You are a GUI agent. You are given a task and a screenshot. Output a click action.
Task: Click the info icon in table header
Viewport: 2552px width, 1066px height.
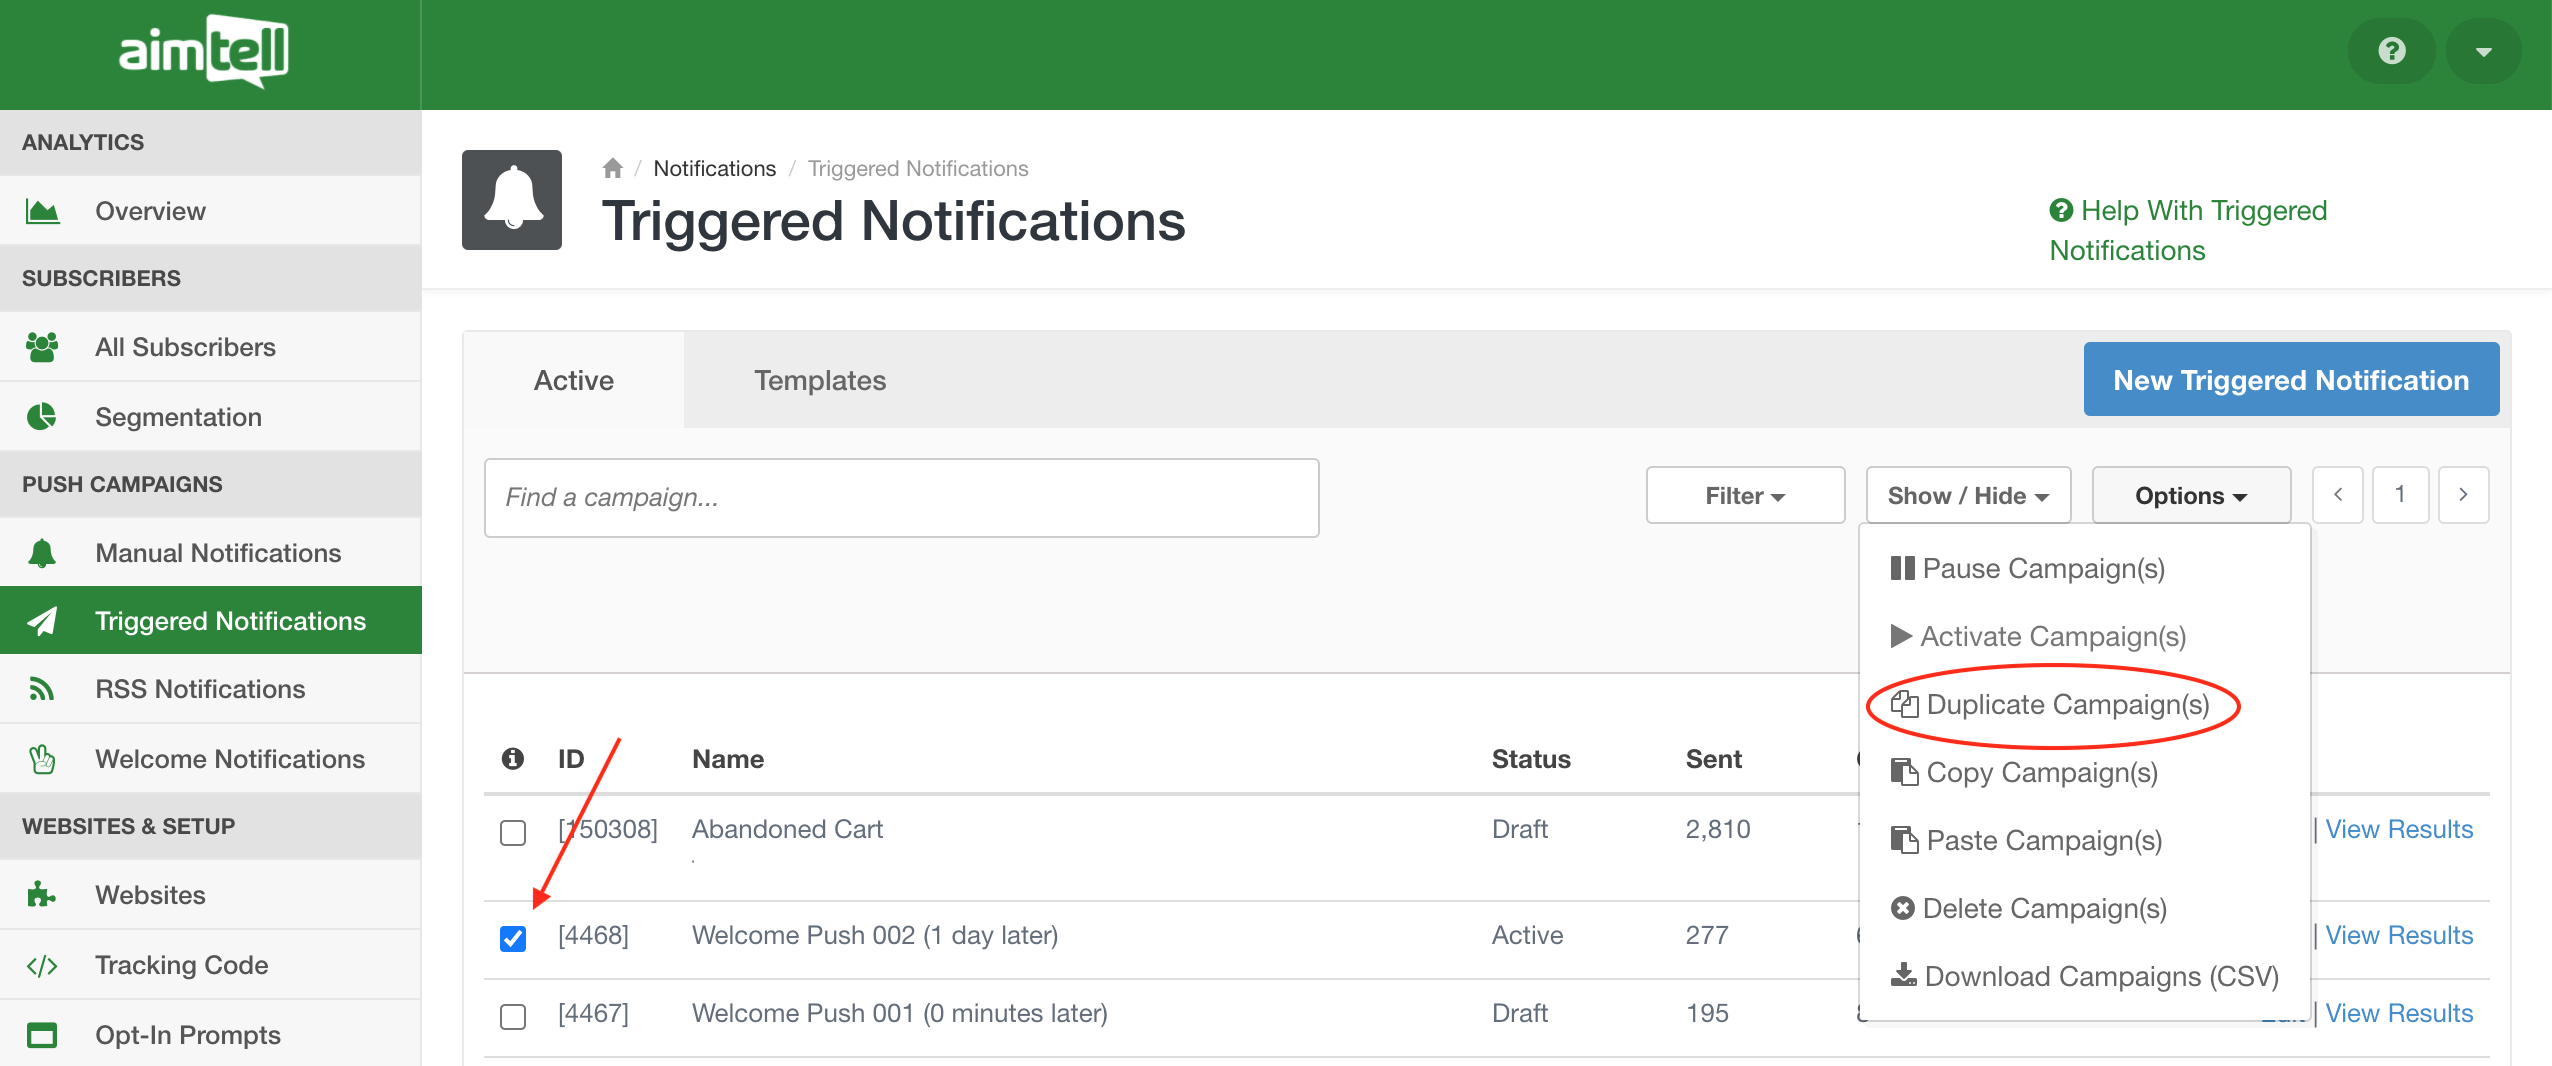click(x=512, y=759)
